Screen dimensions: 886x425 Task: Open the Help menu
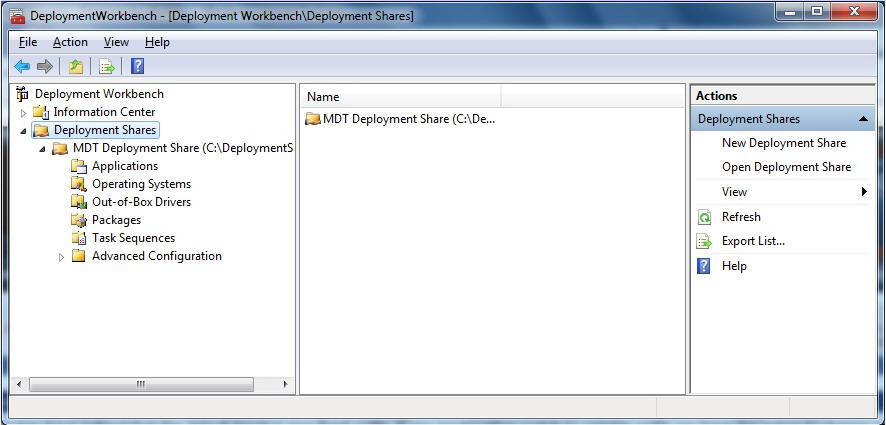(x=157, y=42)
